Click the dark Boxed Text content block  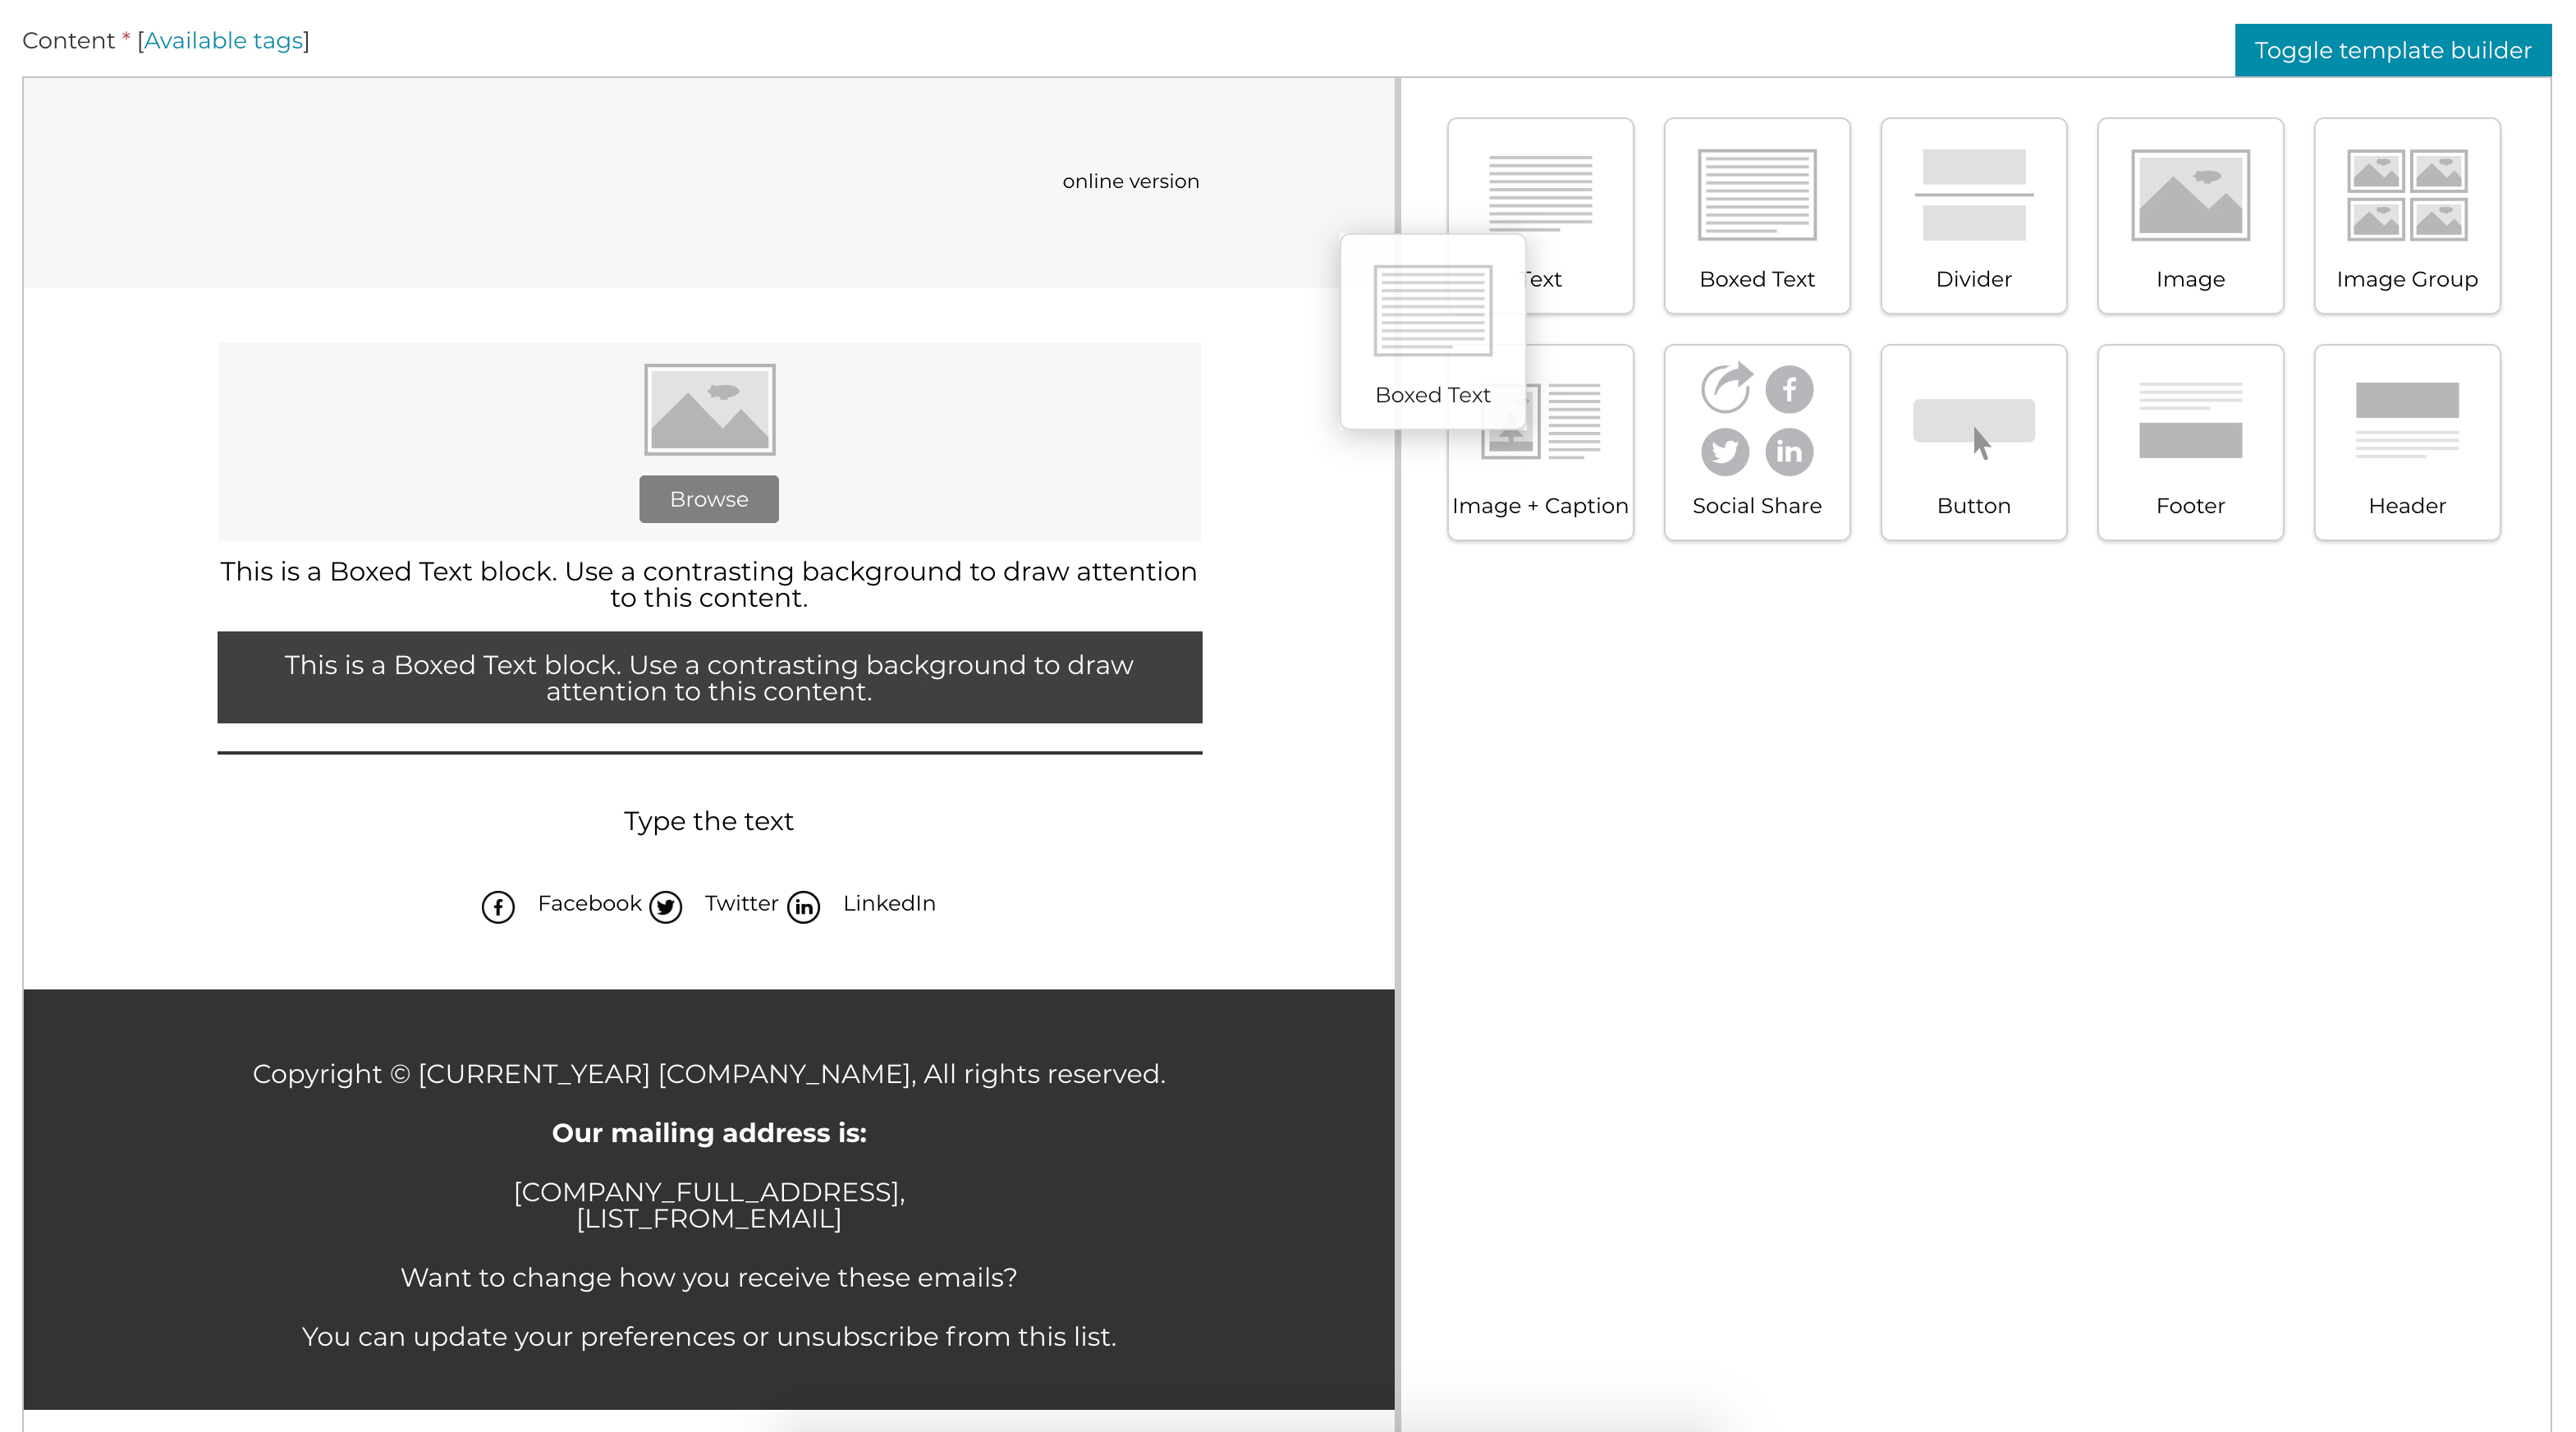pos(708,679)
